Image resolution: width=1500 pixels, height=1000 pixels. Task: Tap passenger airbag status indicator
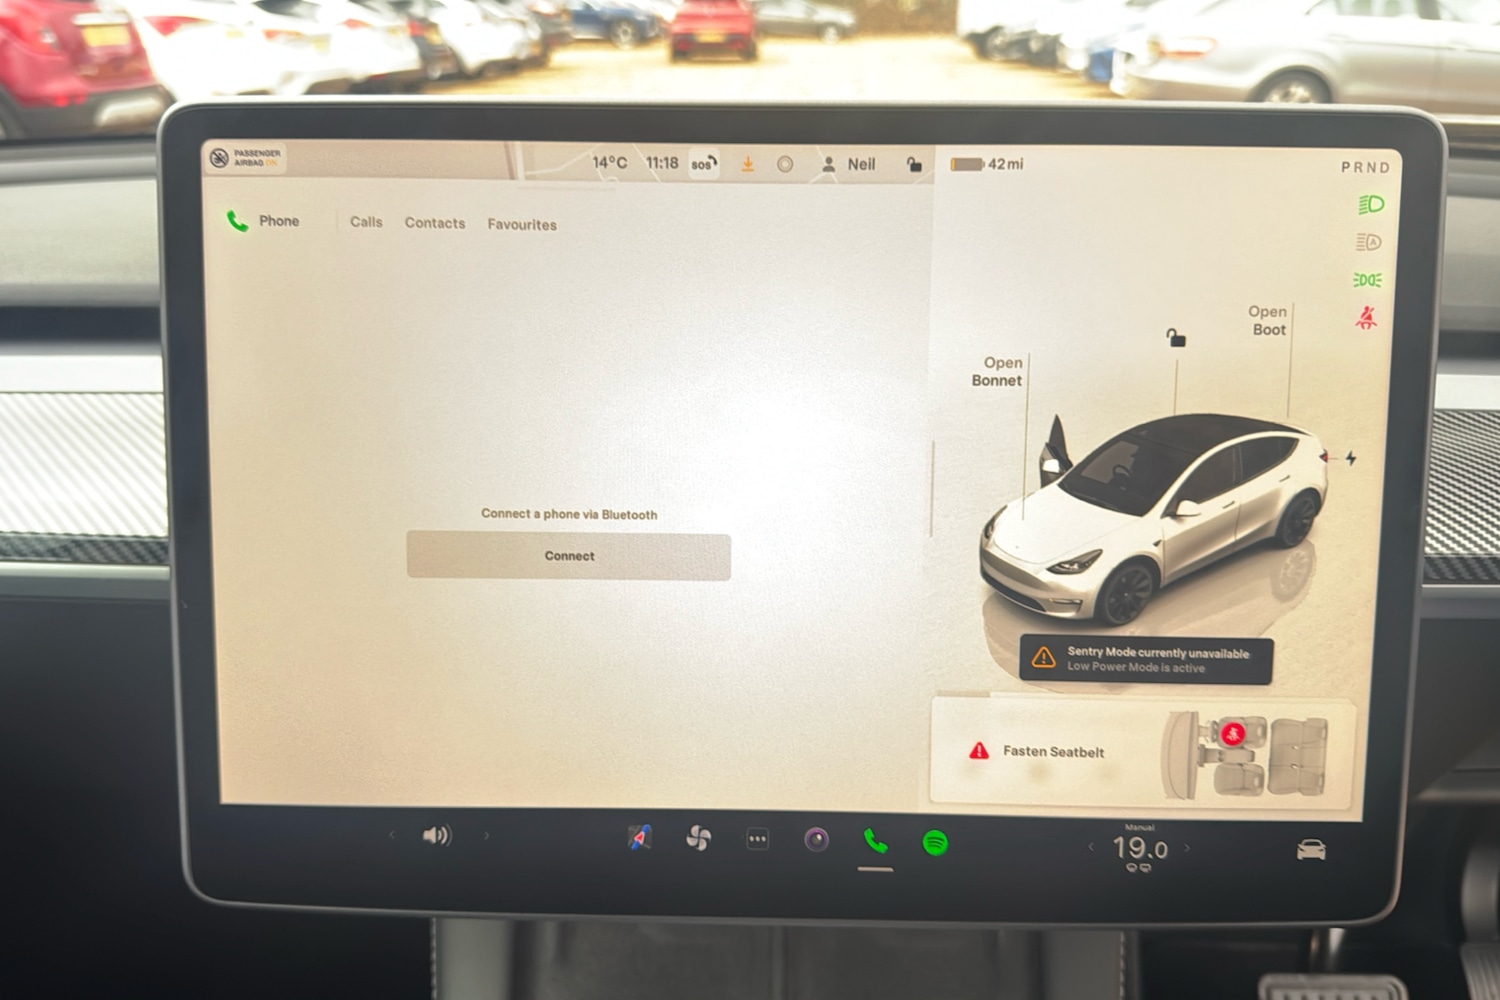[243, 157]
